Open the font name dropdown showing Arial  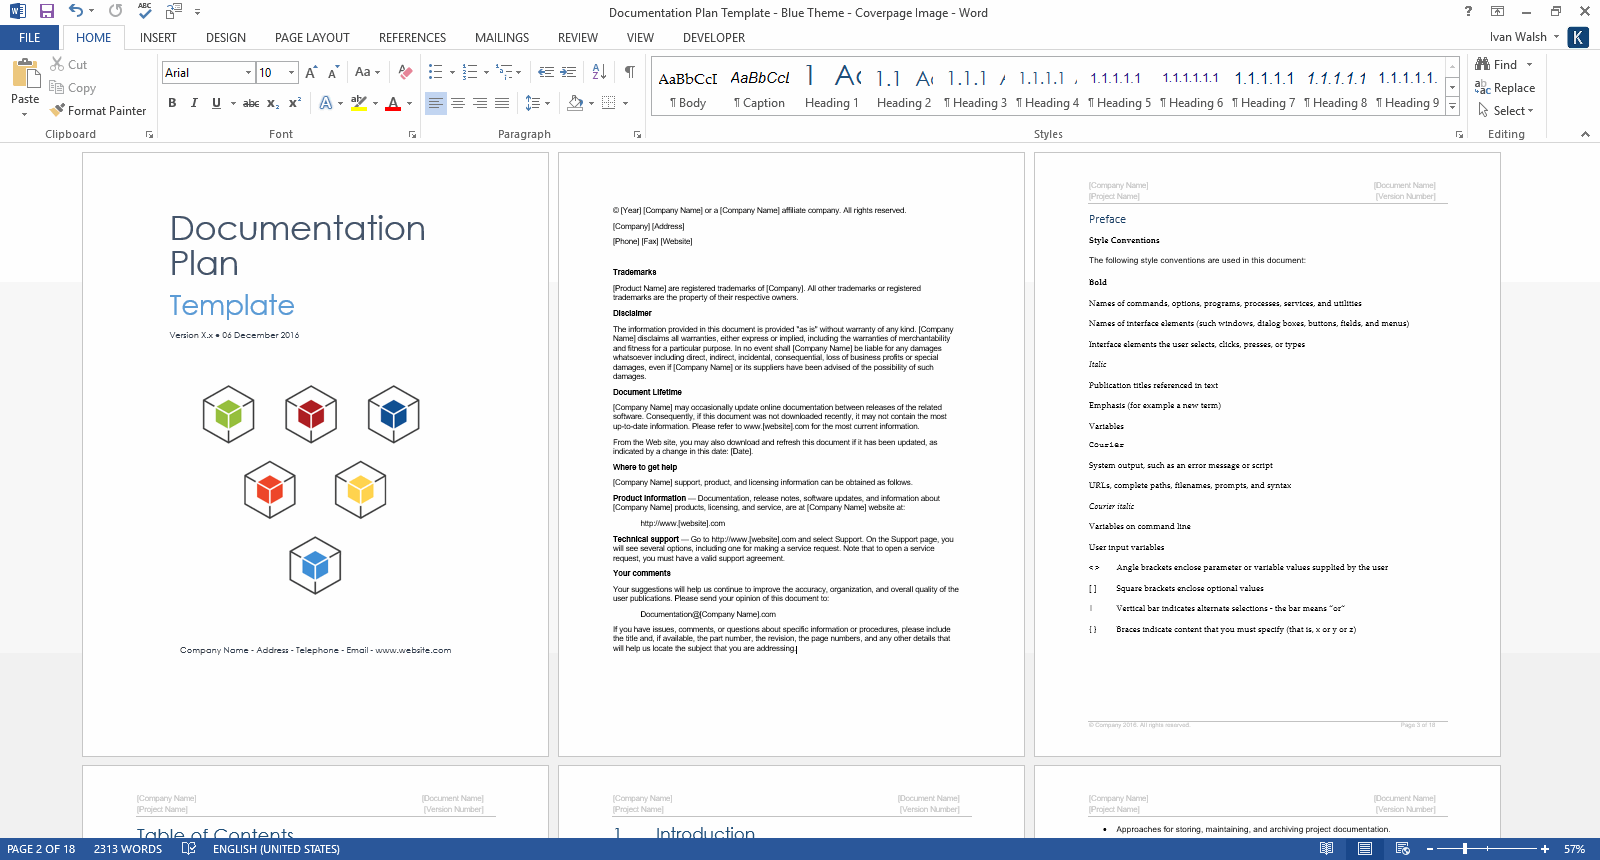coord(248,72)
